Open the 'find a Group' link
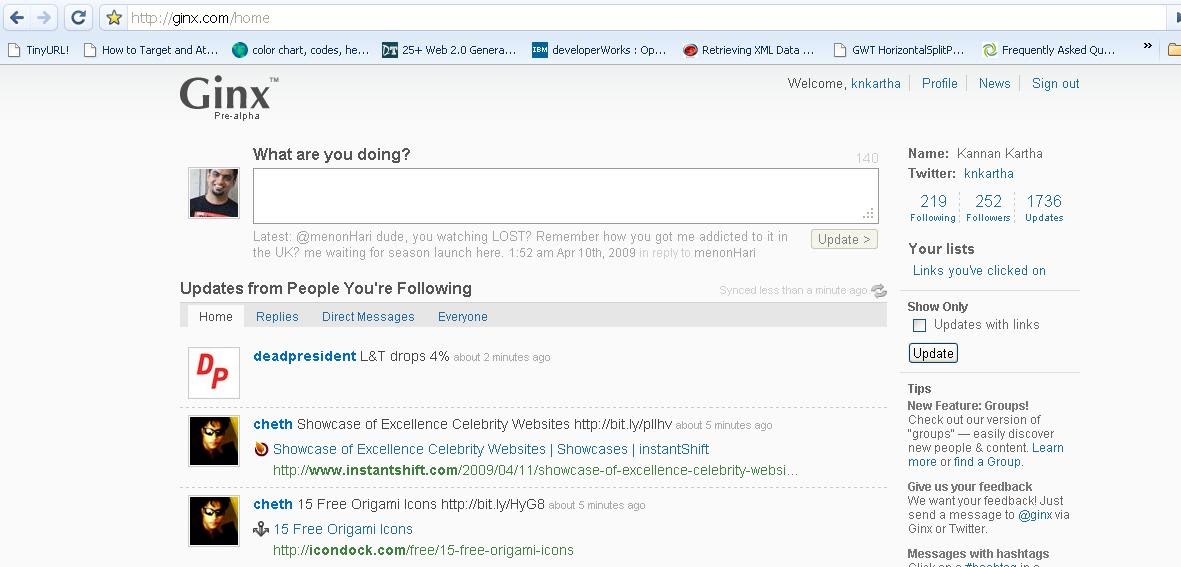This screenshot has height=567, width=1181. coord(987,462)
